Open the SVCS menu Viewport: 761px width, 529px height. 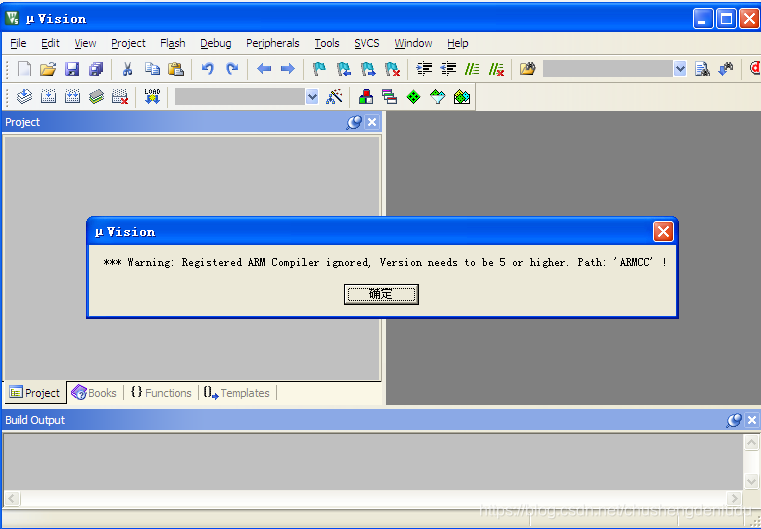366,43
